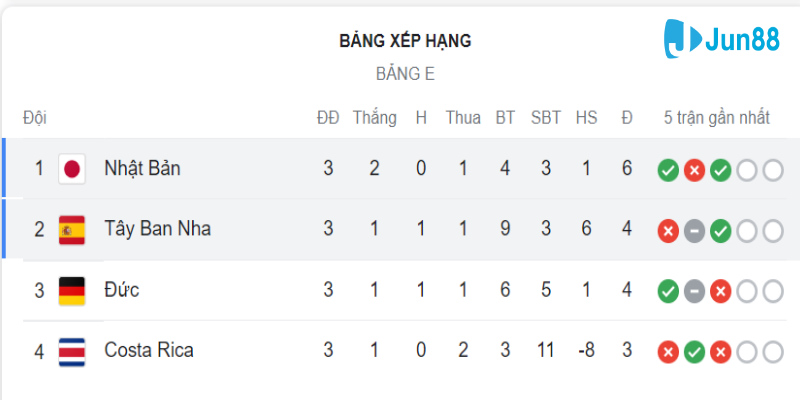Viewport: 800px width, 400px height.
Task: Click Đức's red loss icon
Action: 720,292
